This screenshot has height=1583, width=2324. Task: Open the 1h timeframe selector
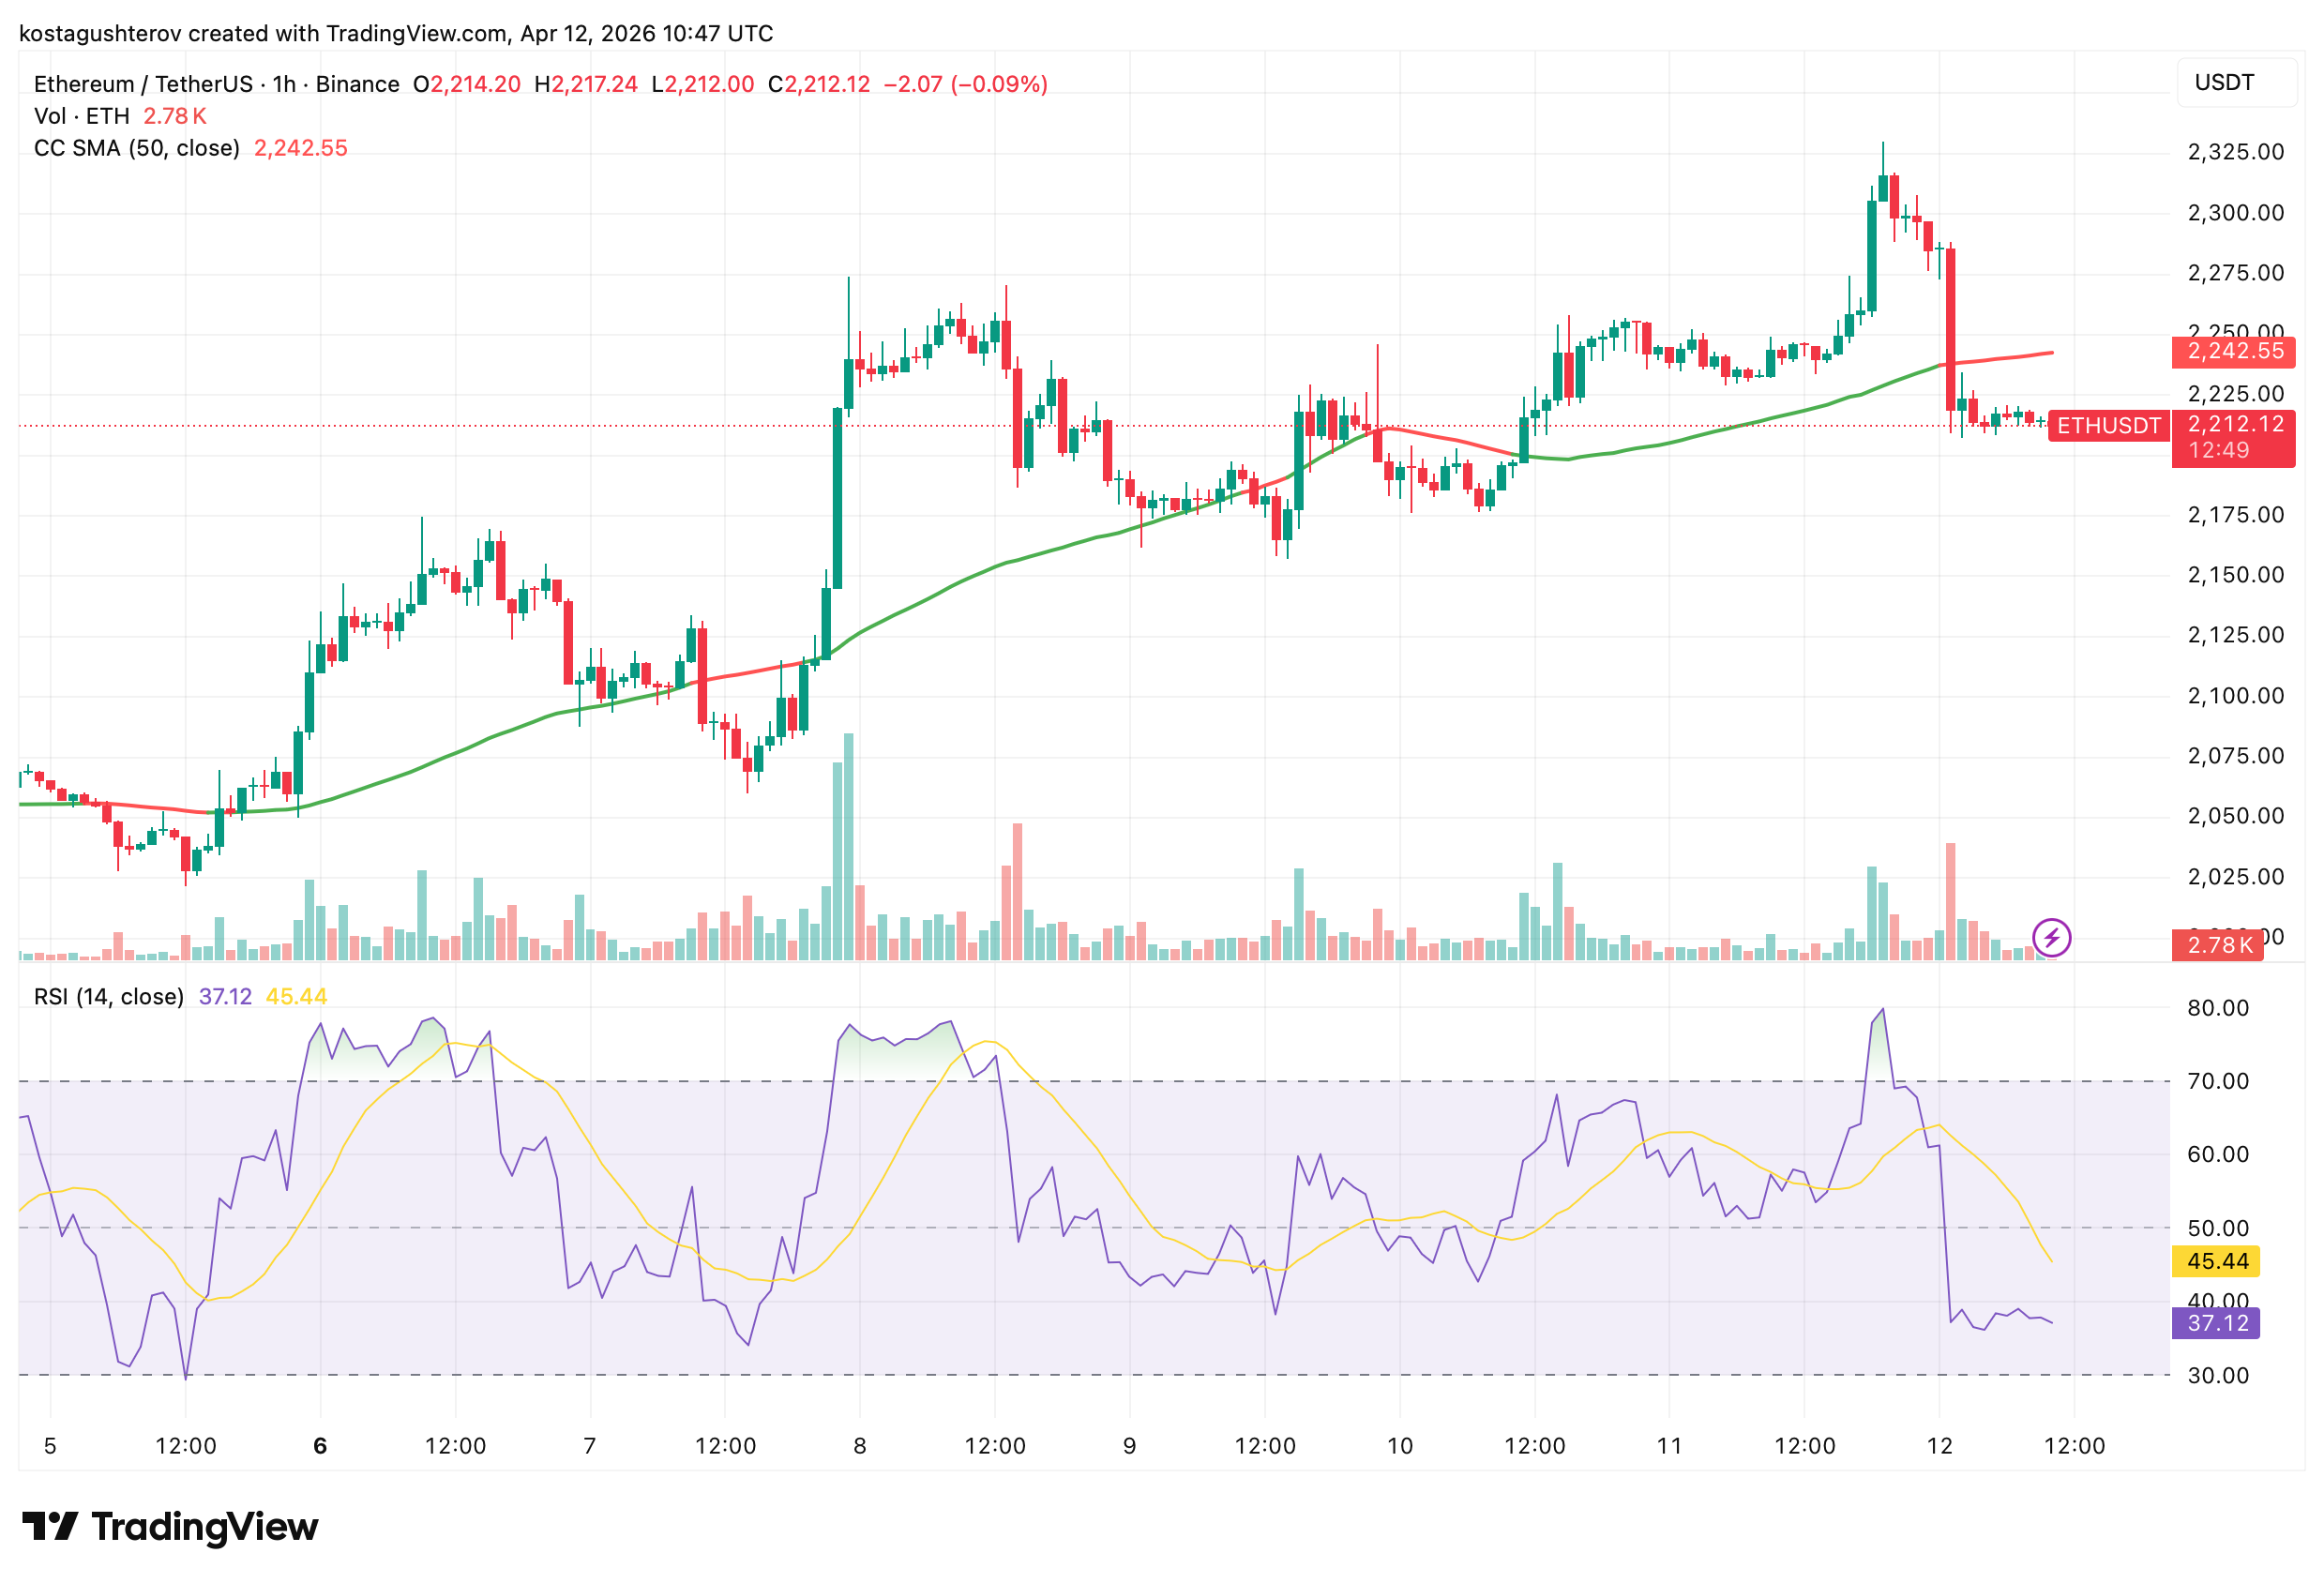tap(283, 84)
